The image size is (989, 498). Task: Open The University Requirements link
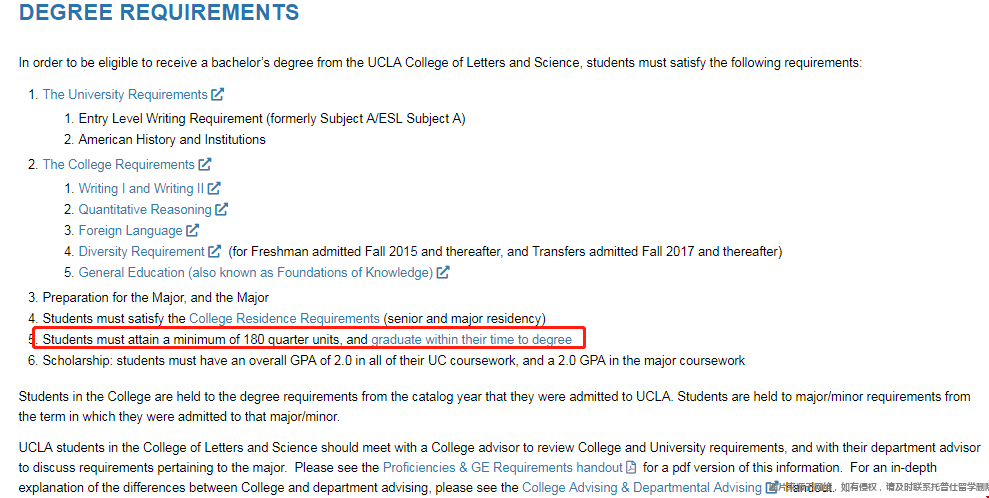coord(124,95)
